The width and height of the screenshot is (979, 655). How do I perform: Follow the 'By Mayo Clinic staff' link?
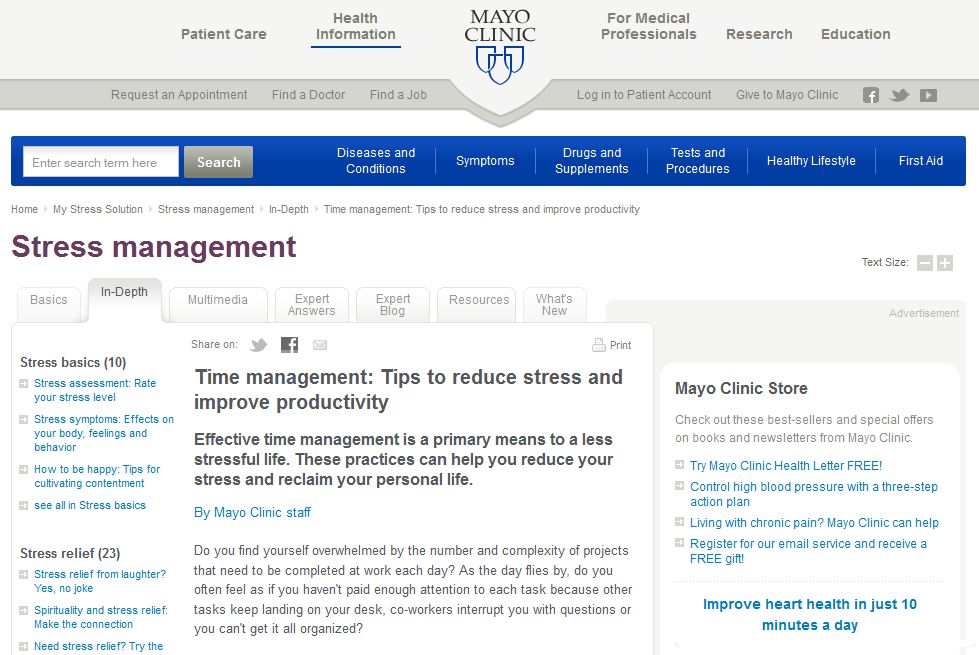click(252, 513)
